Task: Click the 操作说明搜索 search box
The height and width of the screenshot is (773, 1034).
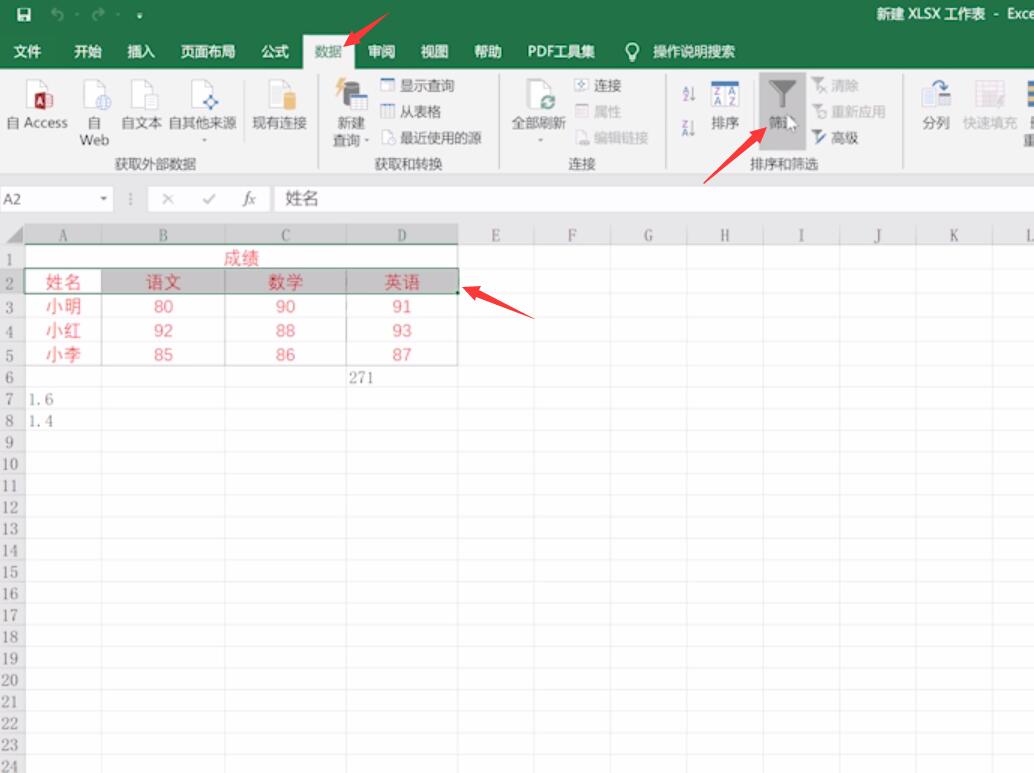Action: (x=693, y=51)
